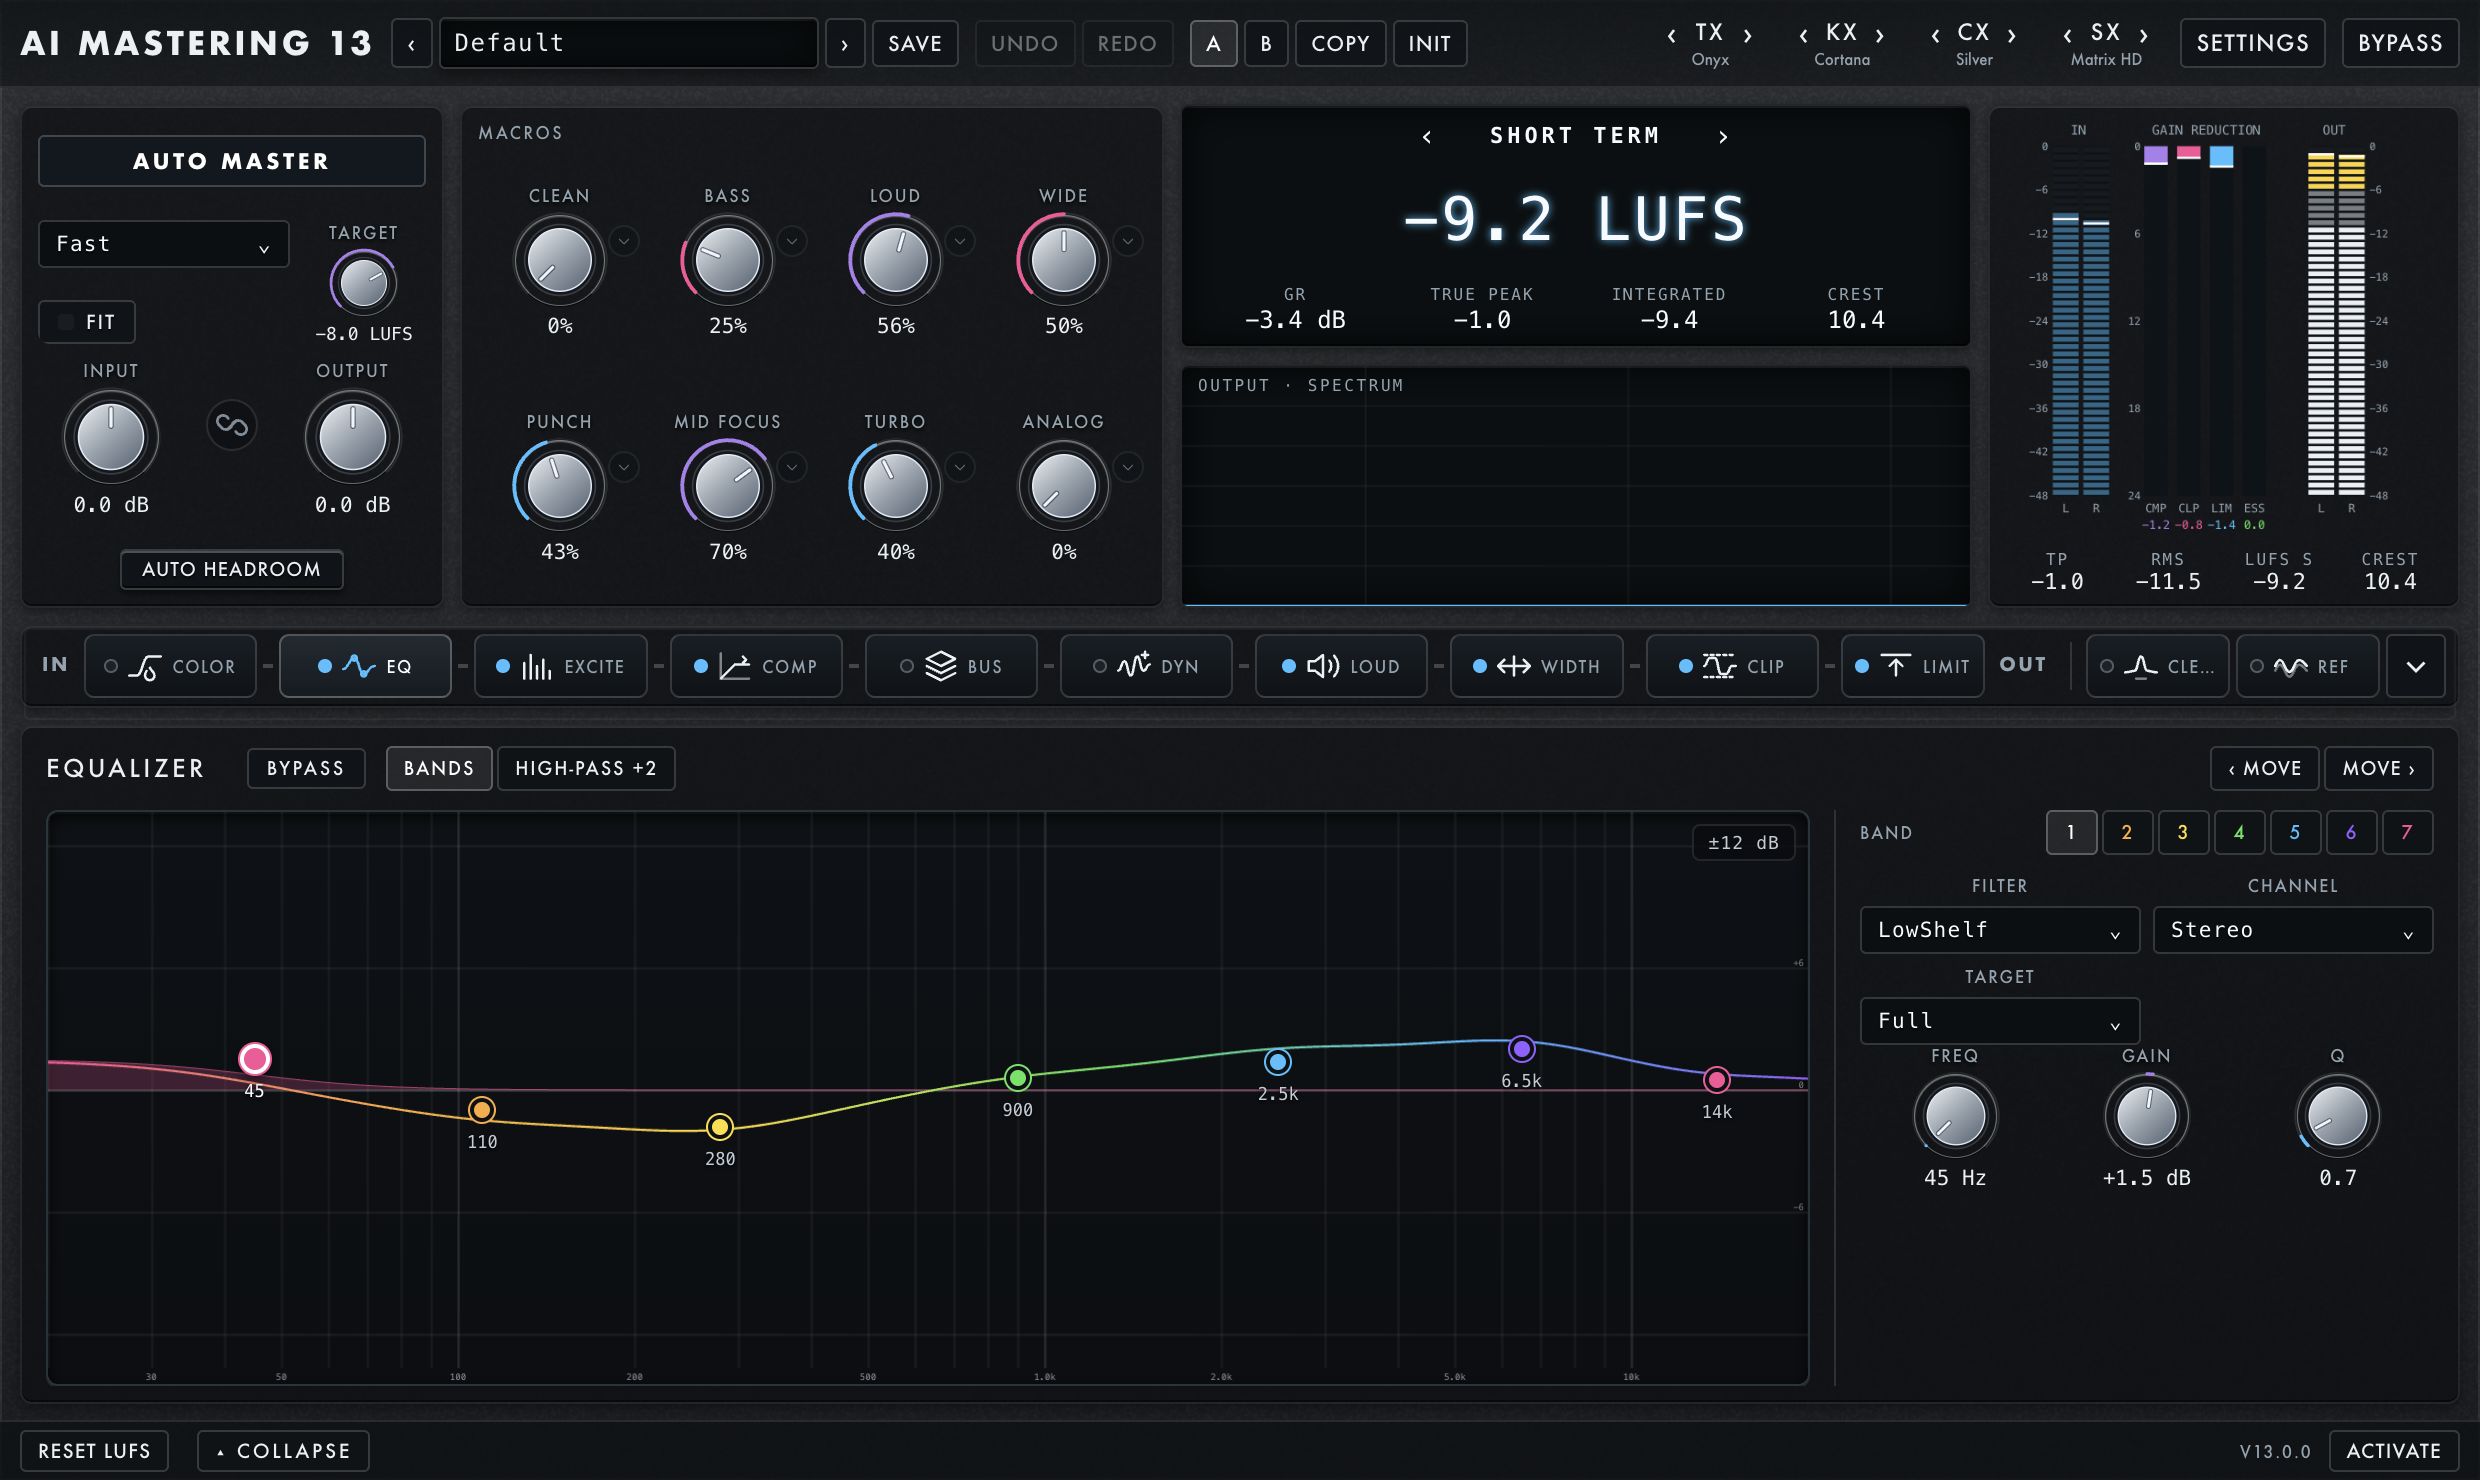Click the AUTO MASTER button
The height and width of the screenshot is (1480, 2480).
coord(232,161)
